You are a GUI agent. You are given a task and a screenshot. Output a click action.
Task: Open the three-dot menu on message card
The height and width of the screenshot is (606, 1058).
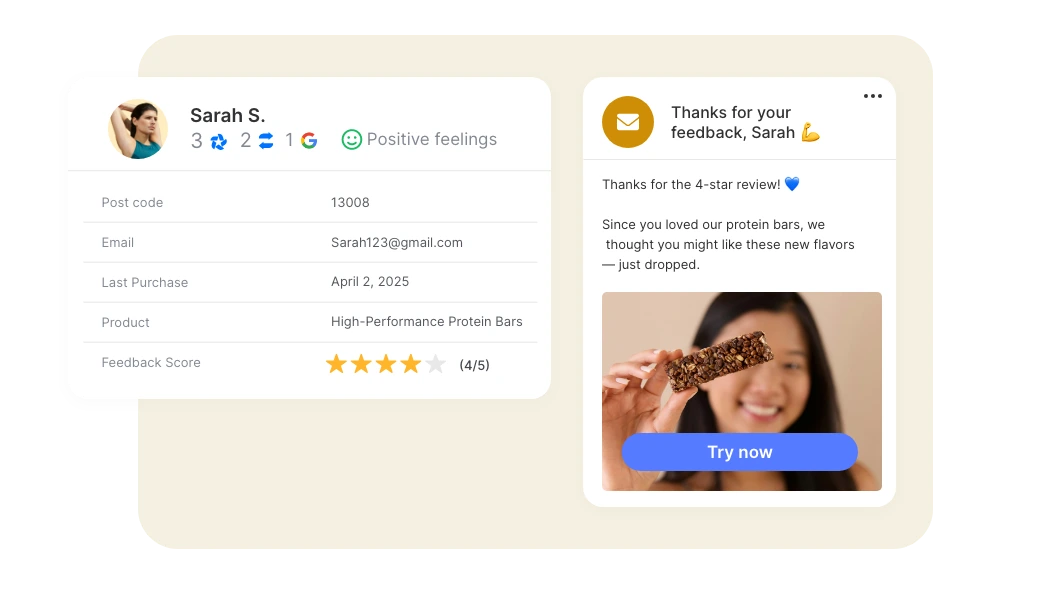tap(872, 96)
